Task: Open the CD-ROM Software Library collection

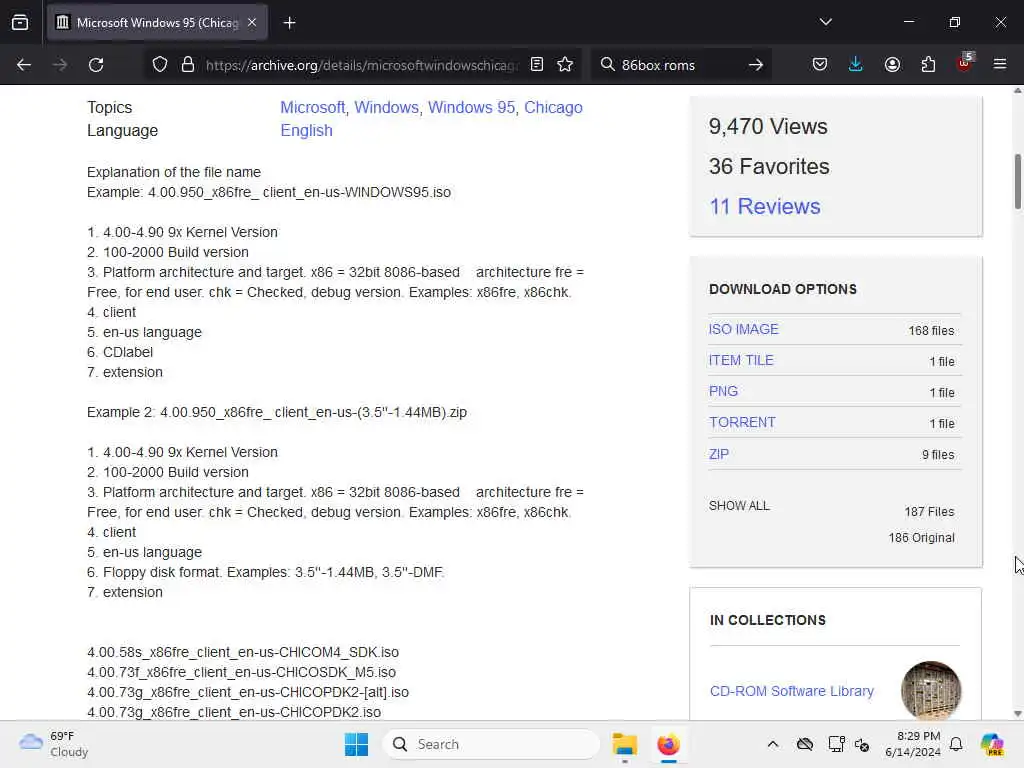Action: pos(792,691)
